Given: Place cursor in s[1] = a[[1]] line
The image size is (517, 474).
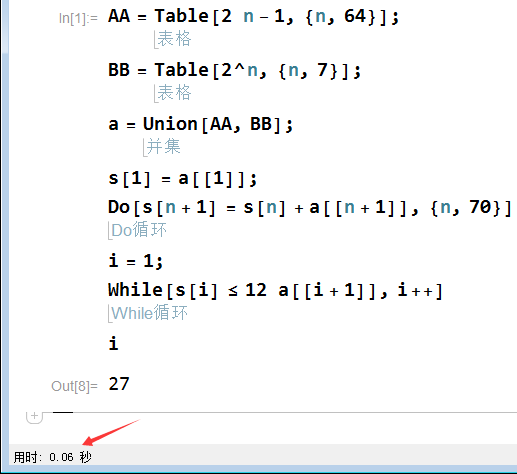Looking at the screenshot, I should coord(183,179).
